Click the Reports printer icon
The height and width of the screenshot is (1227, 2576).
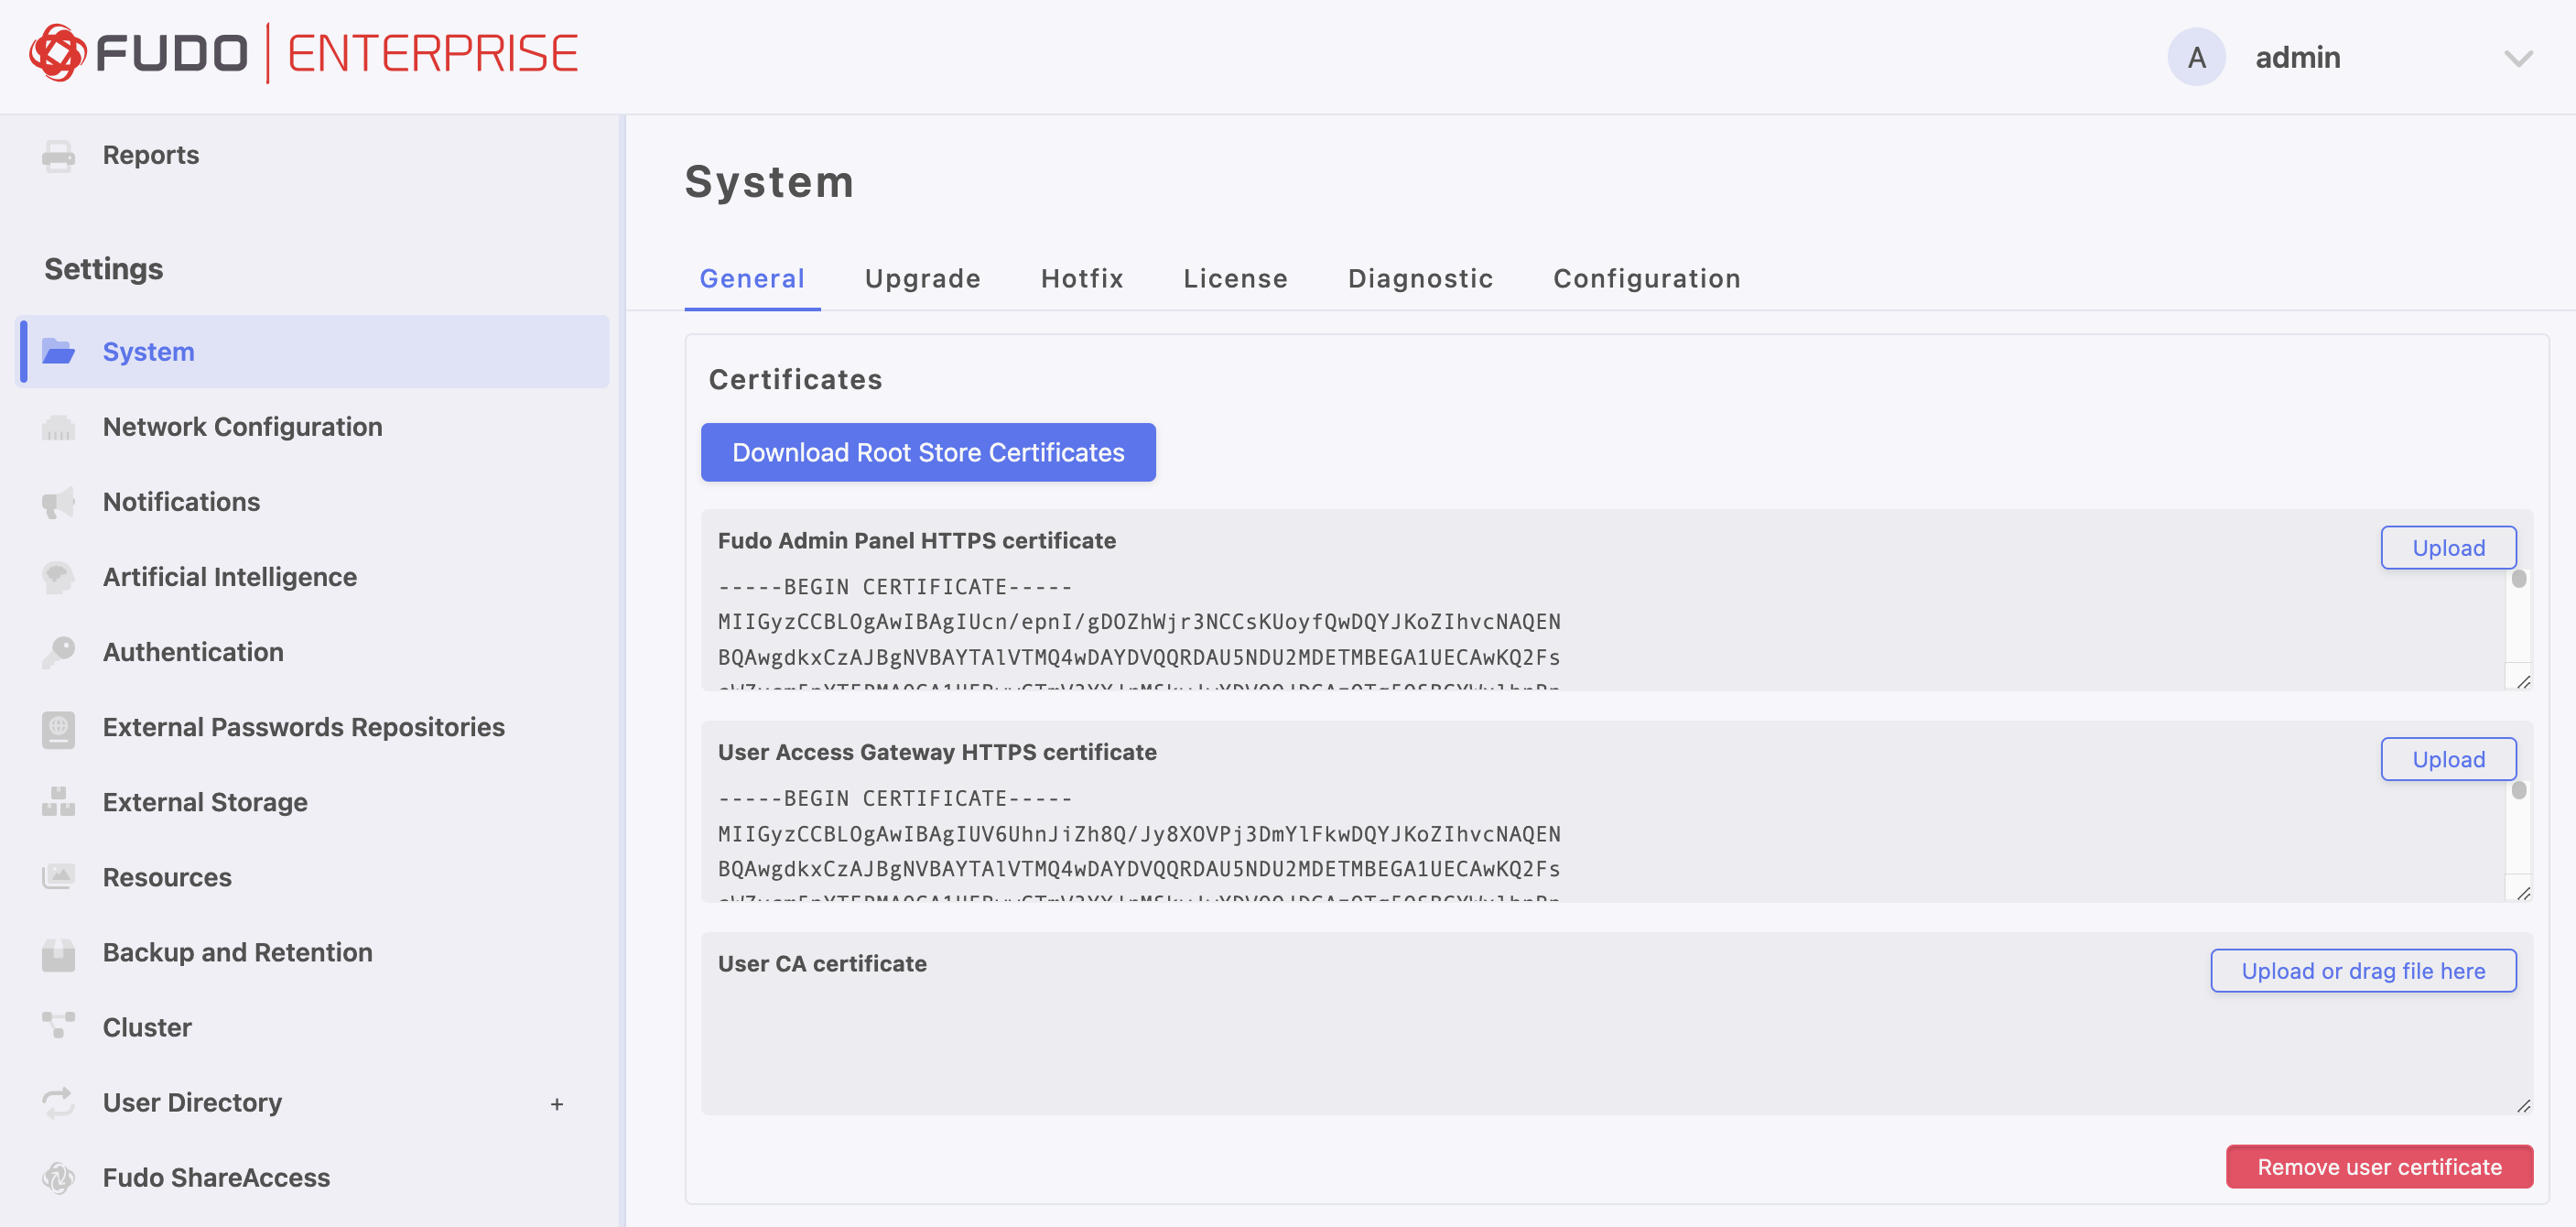58,156
